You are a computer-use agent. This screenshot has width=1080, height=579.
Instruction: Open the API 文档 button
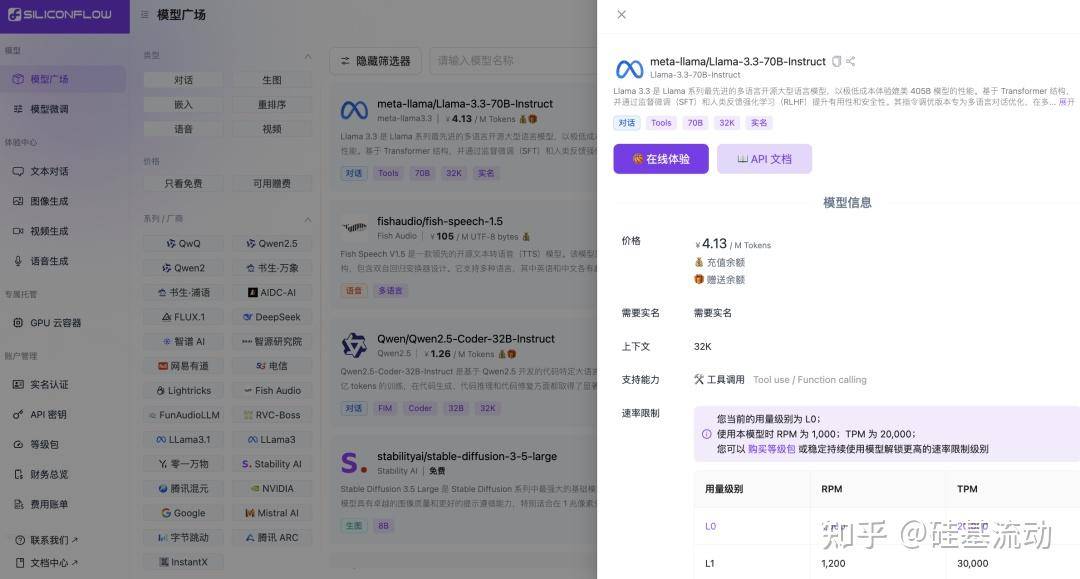pos(764,159)
